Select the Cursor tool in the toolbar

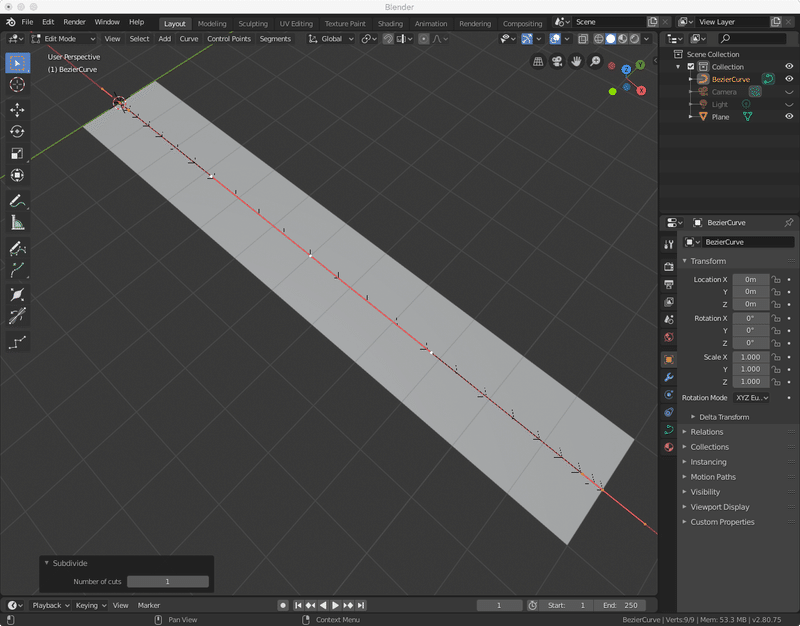tap(17, 85)
